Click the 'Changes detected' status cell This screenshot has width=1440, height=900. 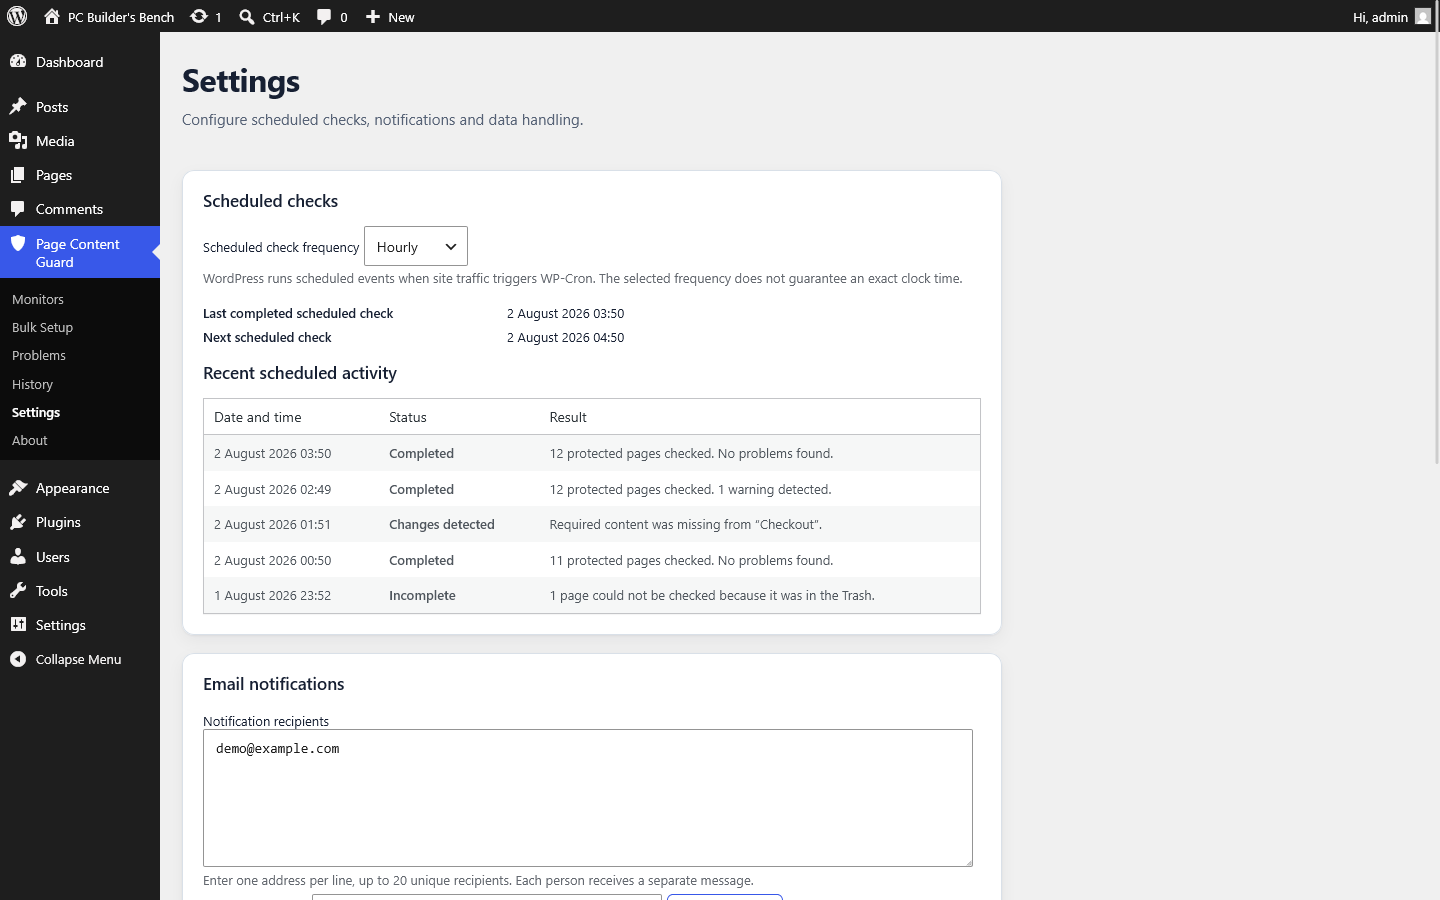tap(442, 524)
